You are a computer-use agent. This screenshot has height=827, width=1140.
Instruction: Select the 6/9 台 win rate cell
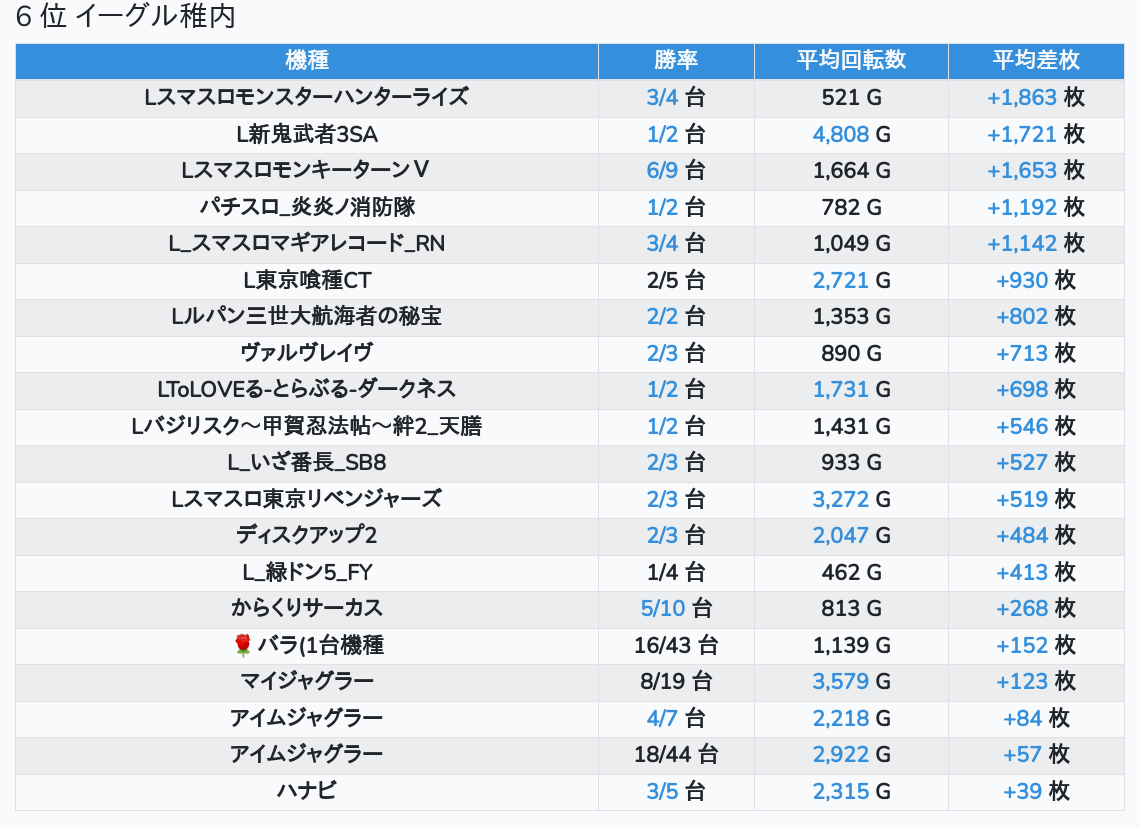(x=676, y=170)
